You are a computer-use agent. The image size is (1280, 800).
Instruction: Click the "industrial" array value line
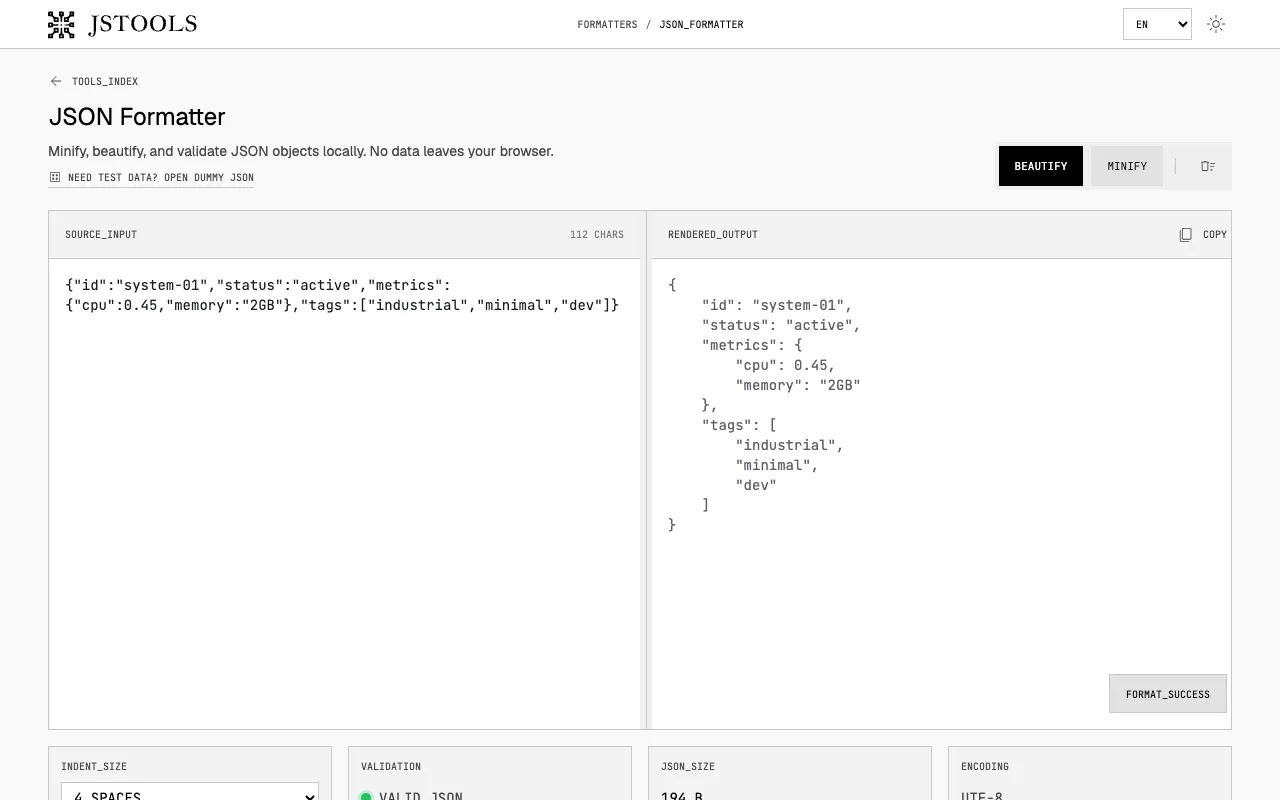pos(790,445)
